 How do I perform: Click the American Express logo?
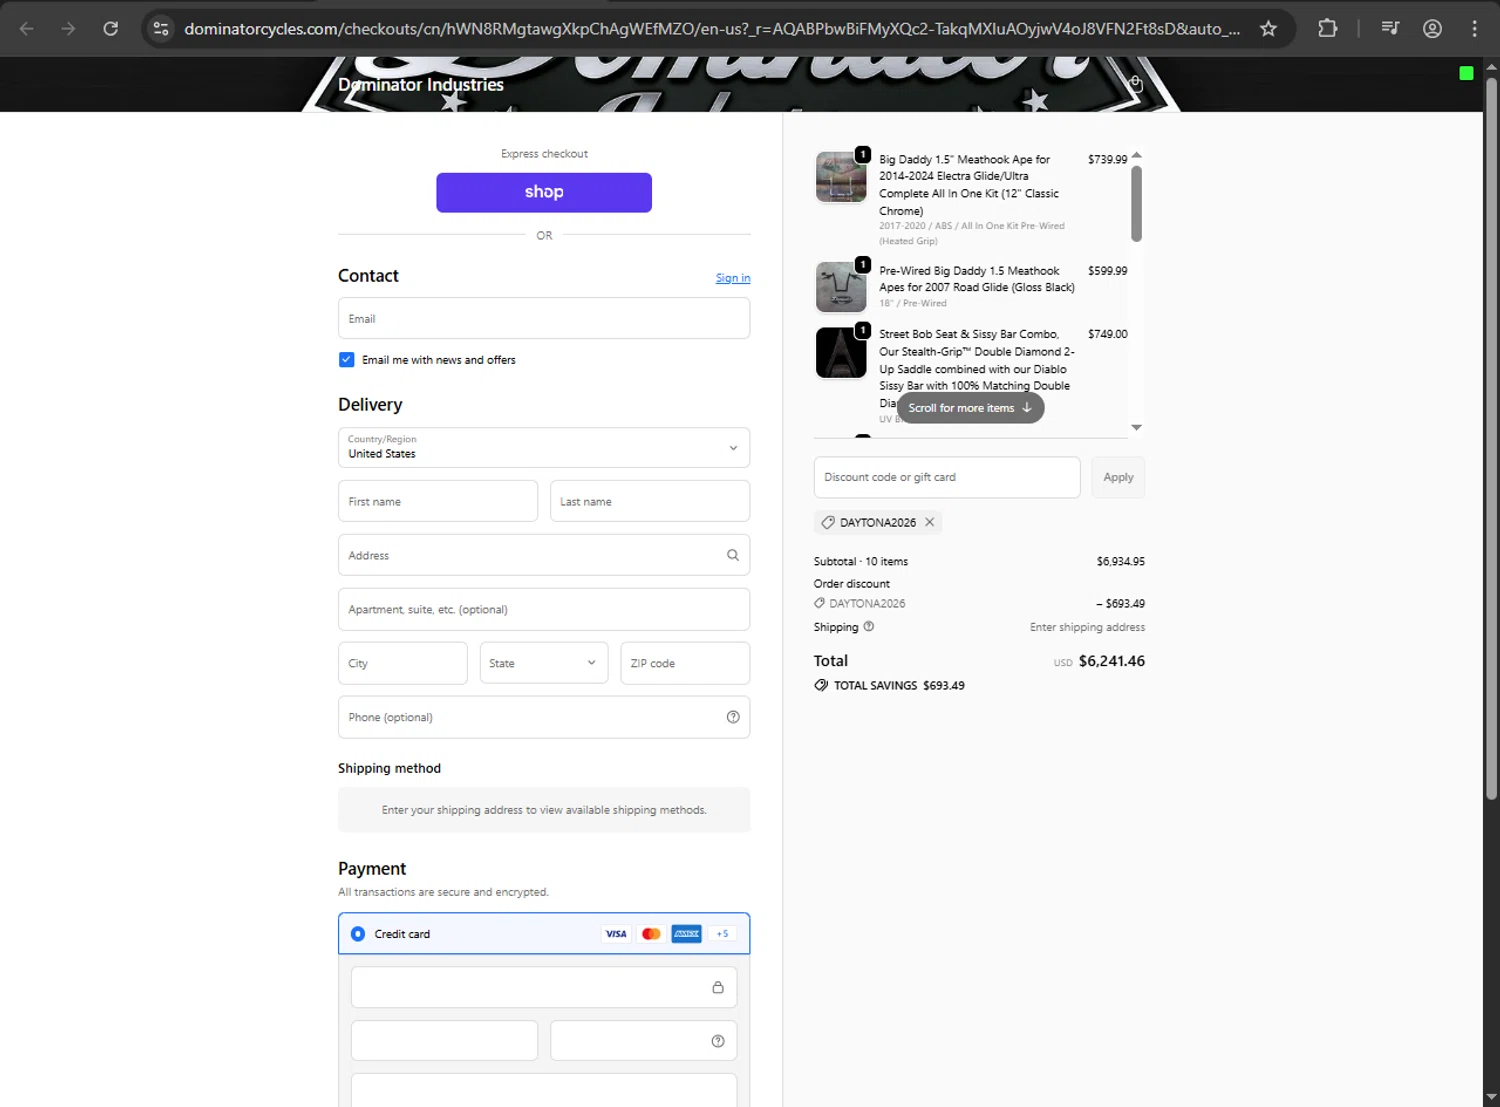(686, 934)
